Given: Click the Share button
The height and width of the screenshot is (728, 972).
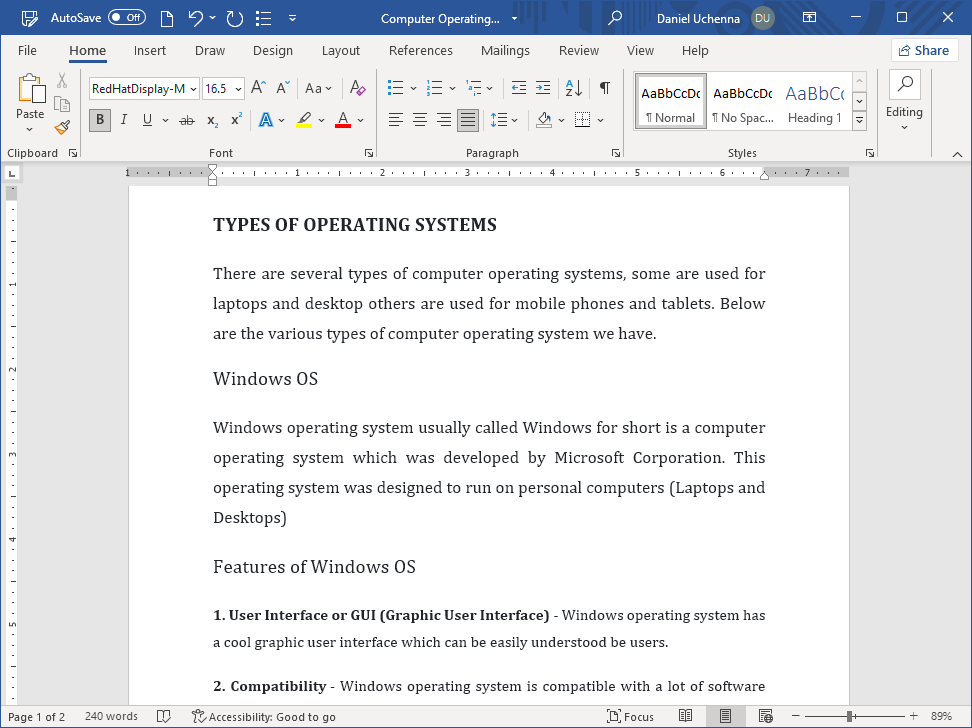Looking at the screenshot, I should point(923,50).
